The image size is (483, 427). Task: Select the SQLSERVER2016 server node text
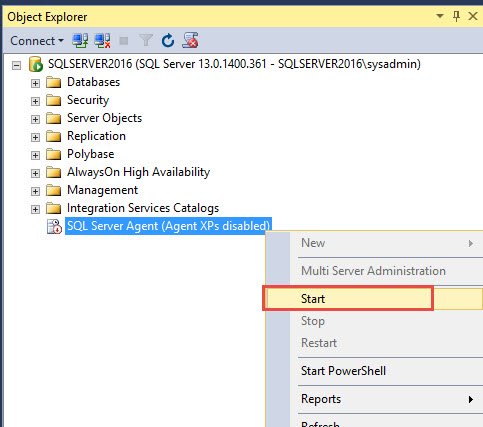click(234, 64)
